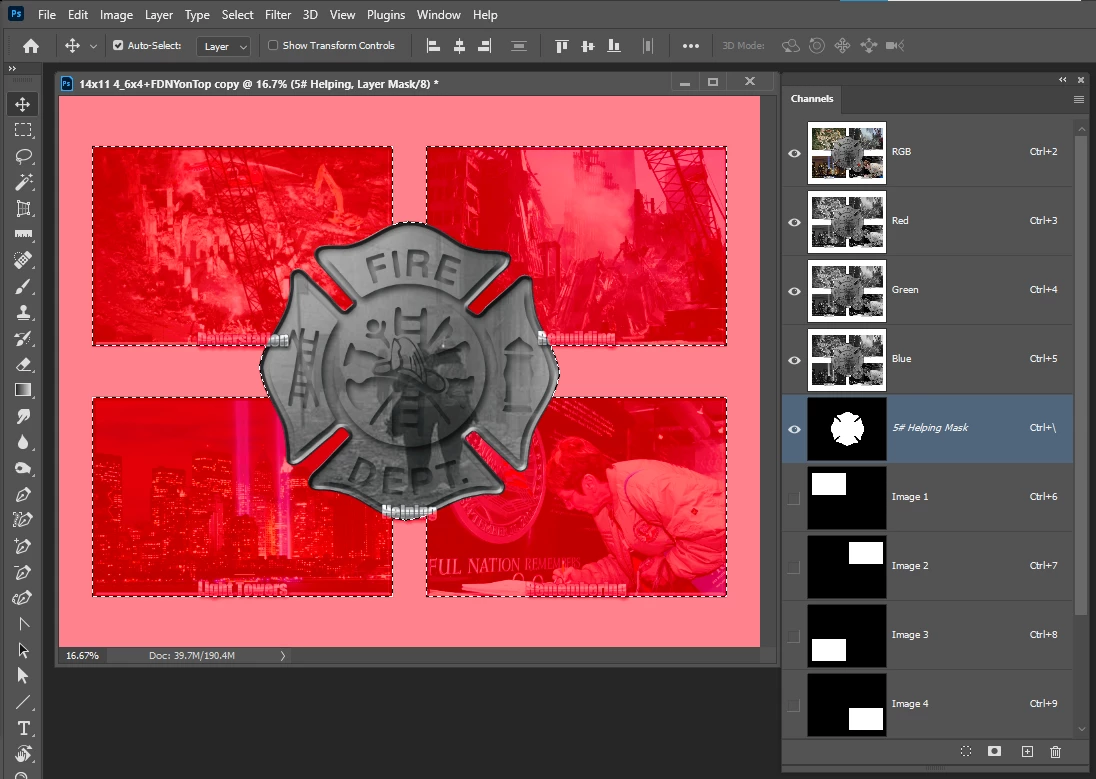Select the Sponge tool

[22, 469]
